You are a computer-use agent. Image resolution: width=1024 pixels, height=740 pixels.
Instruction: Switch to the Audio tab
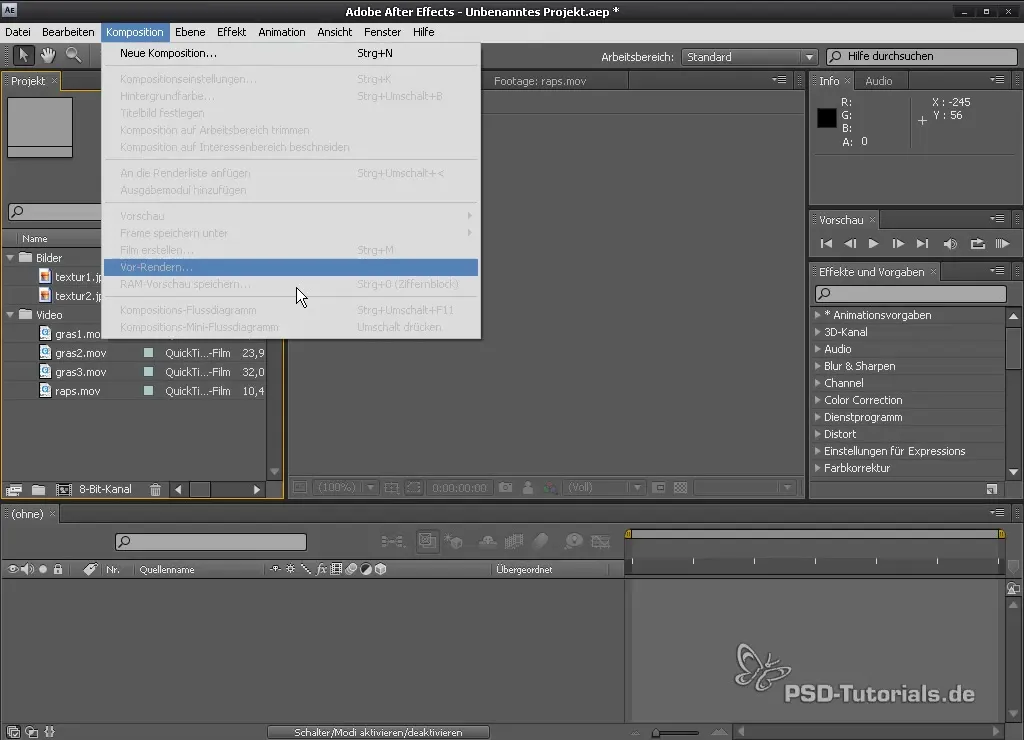pyautogui.click(x=878, y=81)
